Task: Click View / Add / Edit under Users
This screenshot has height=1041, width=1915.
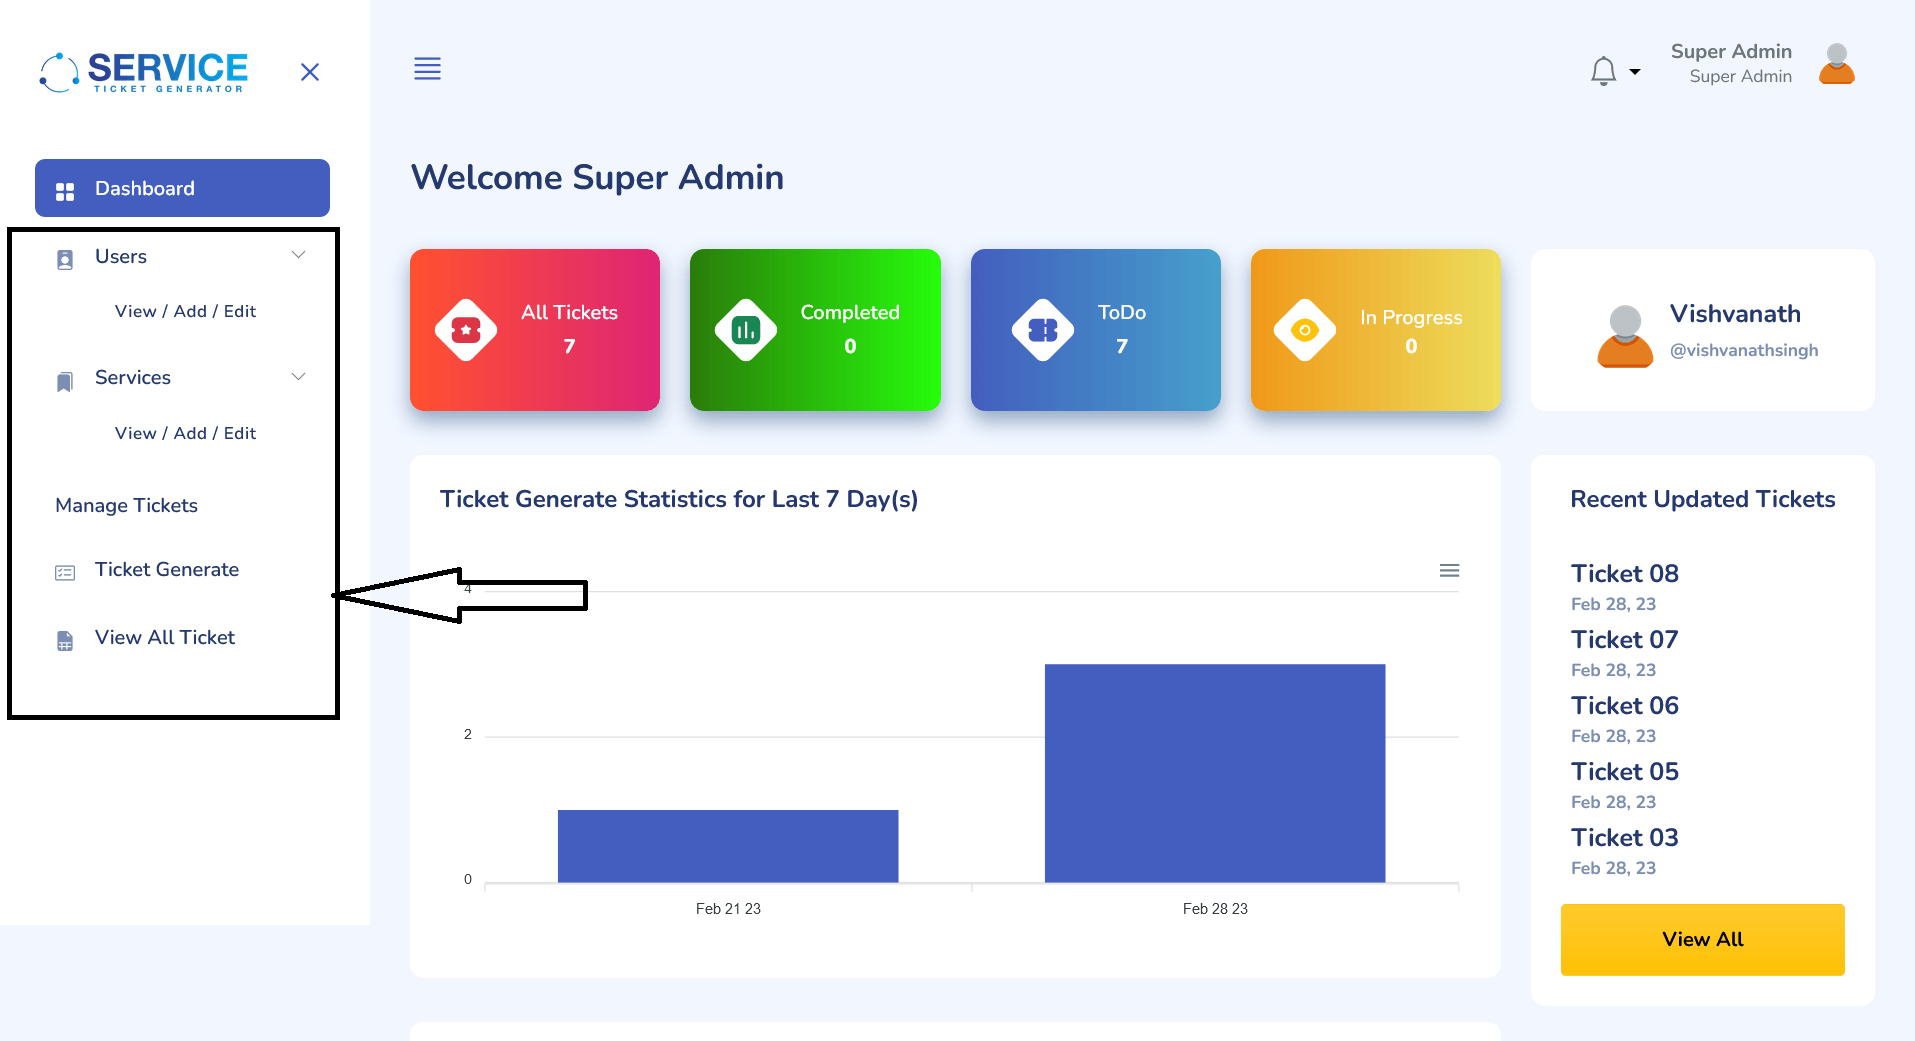Action: pos(185,311)
